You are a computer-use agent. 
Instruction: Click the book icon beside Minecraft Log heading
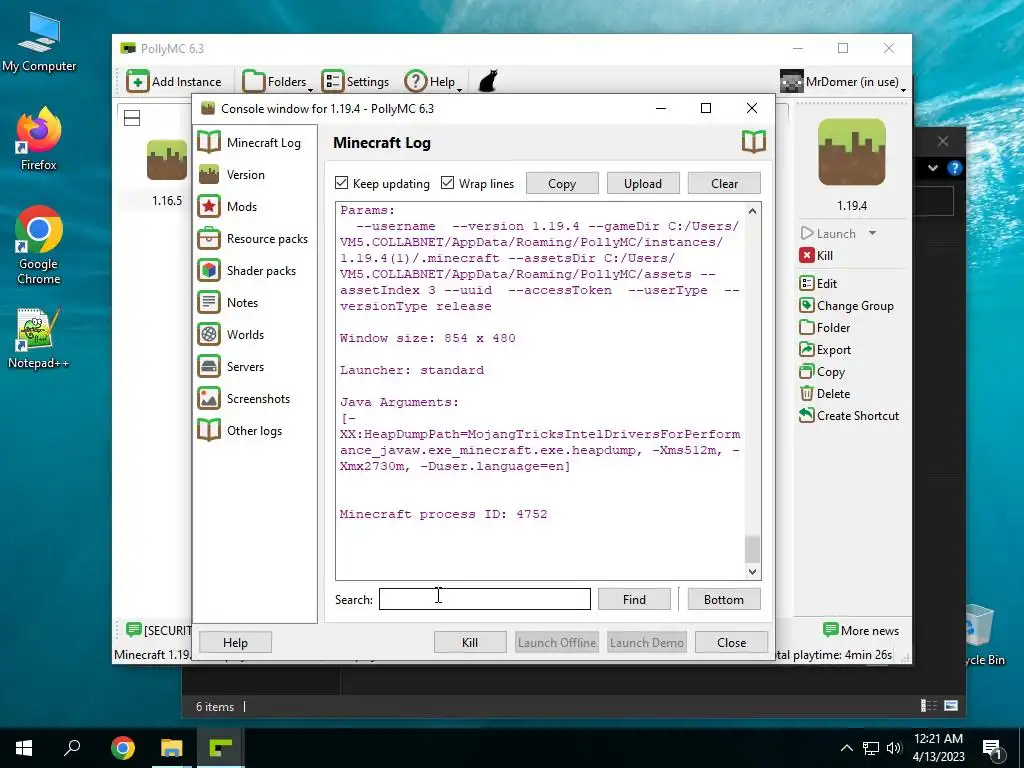pyautogui.click(x=754, y=142)
